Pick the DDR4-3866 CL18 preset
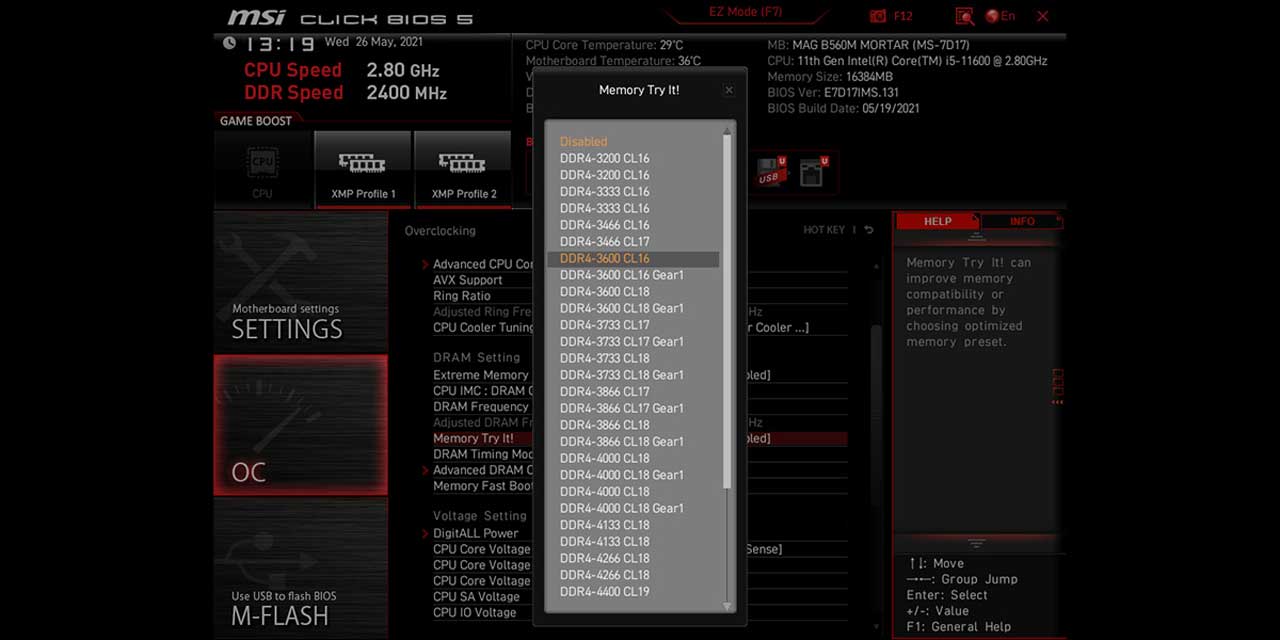1280x640 pixels. [x=604, y=425]
